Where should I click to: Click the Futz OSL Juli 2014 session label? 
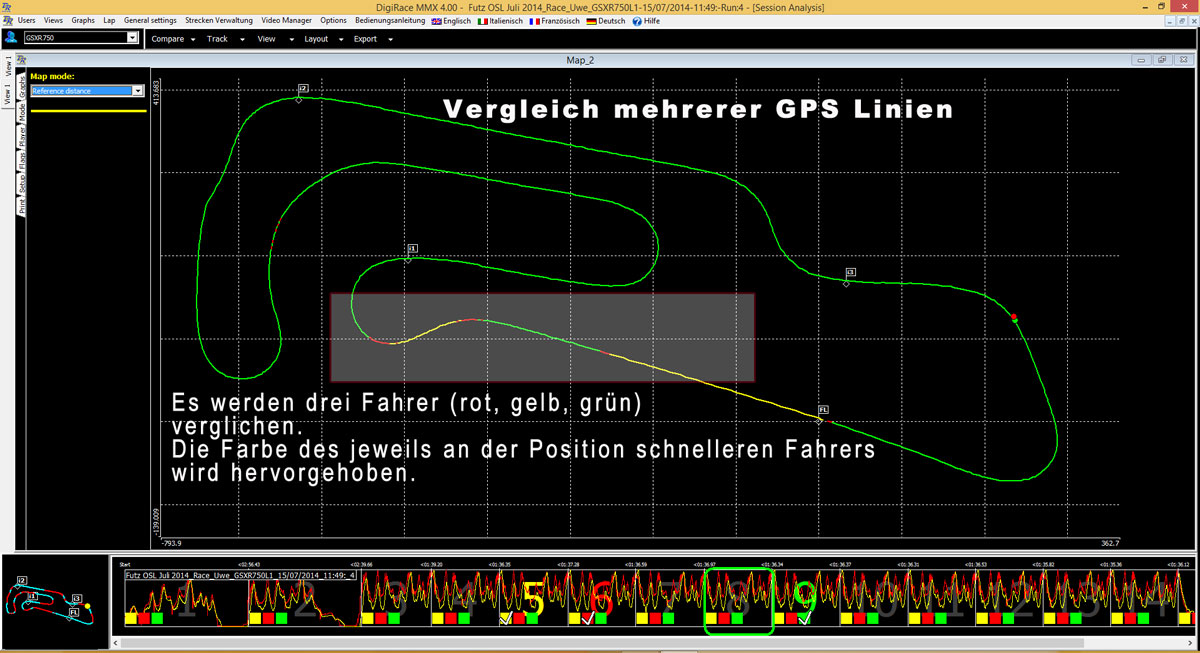click(x=241, y=576)
